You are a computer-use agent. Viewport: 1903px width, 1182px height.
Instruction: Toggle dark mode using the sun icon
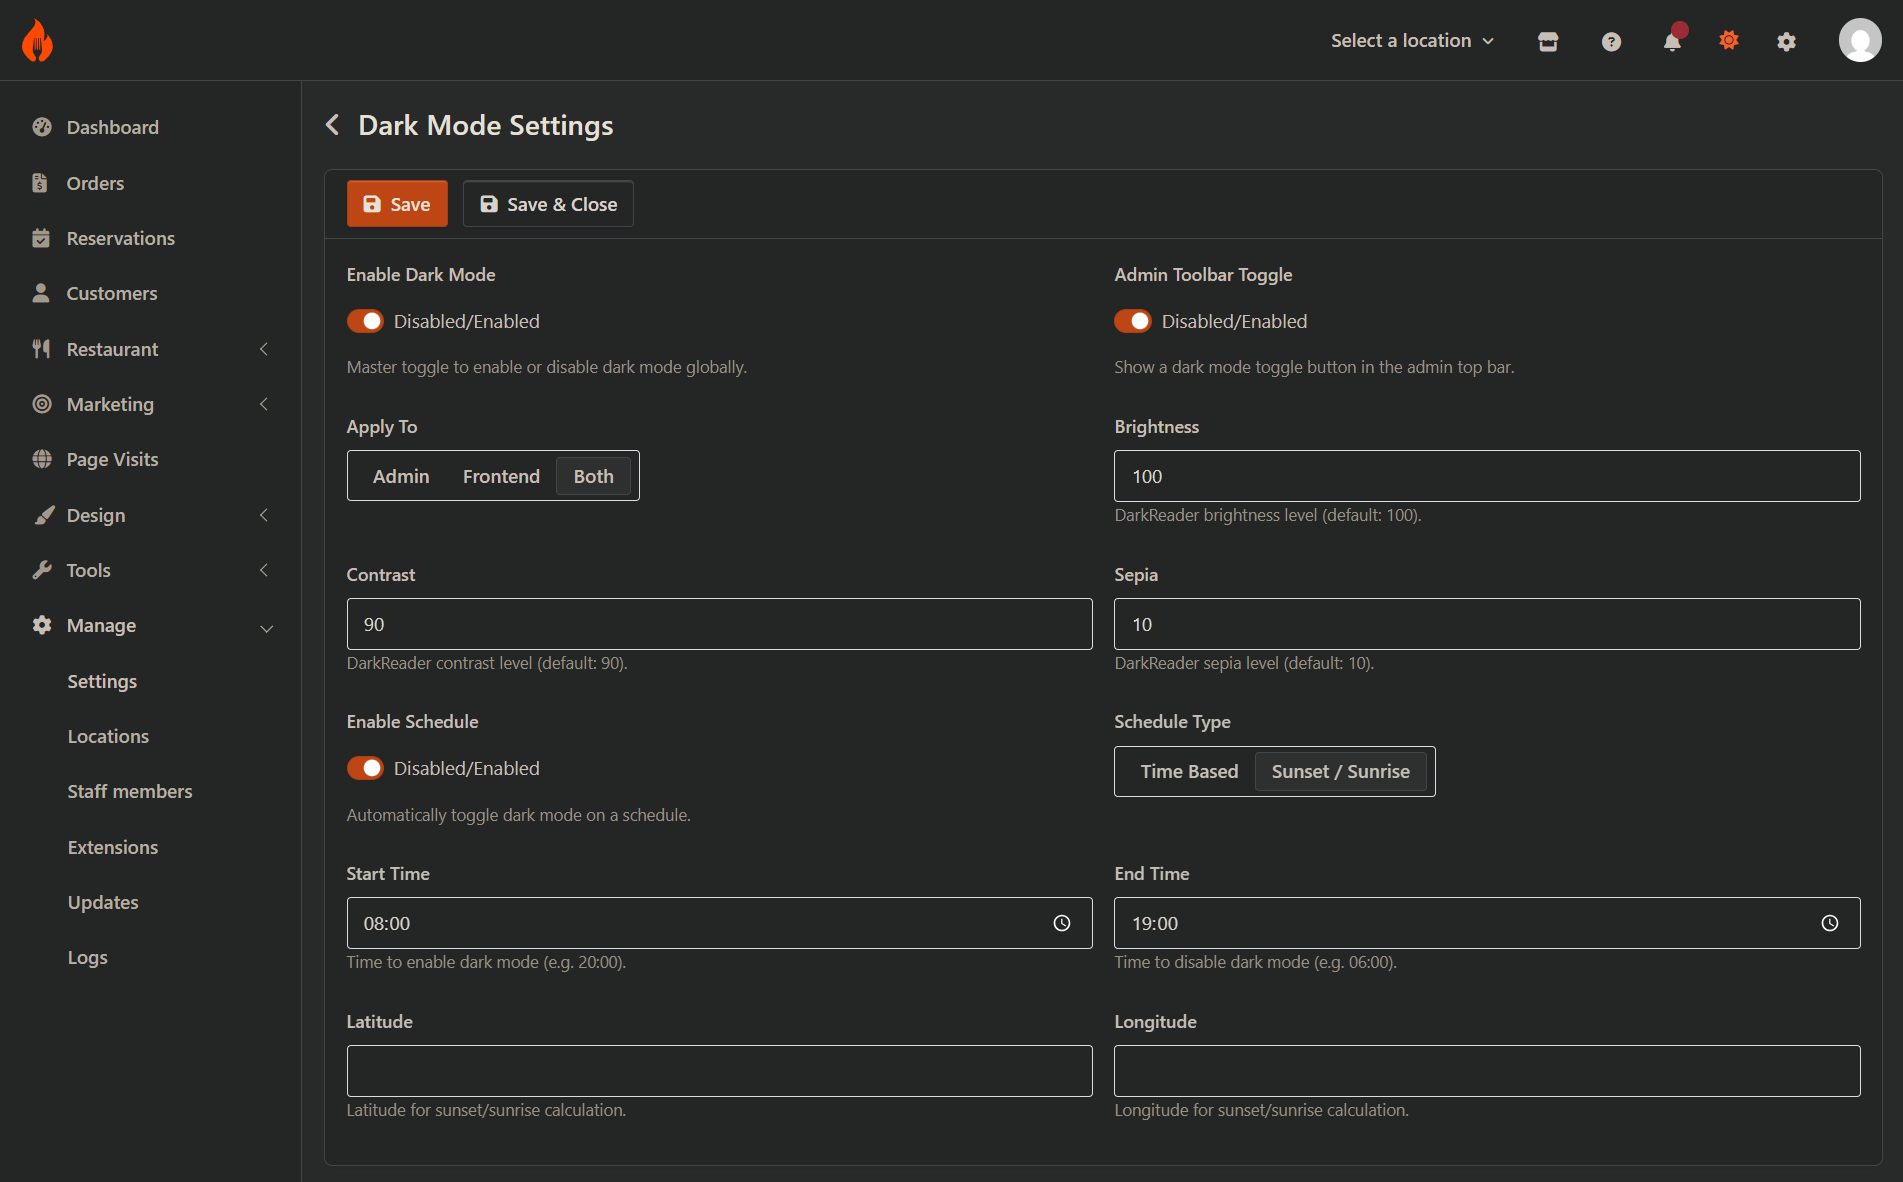click(1730, 41)
